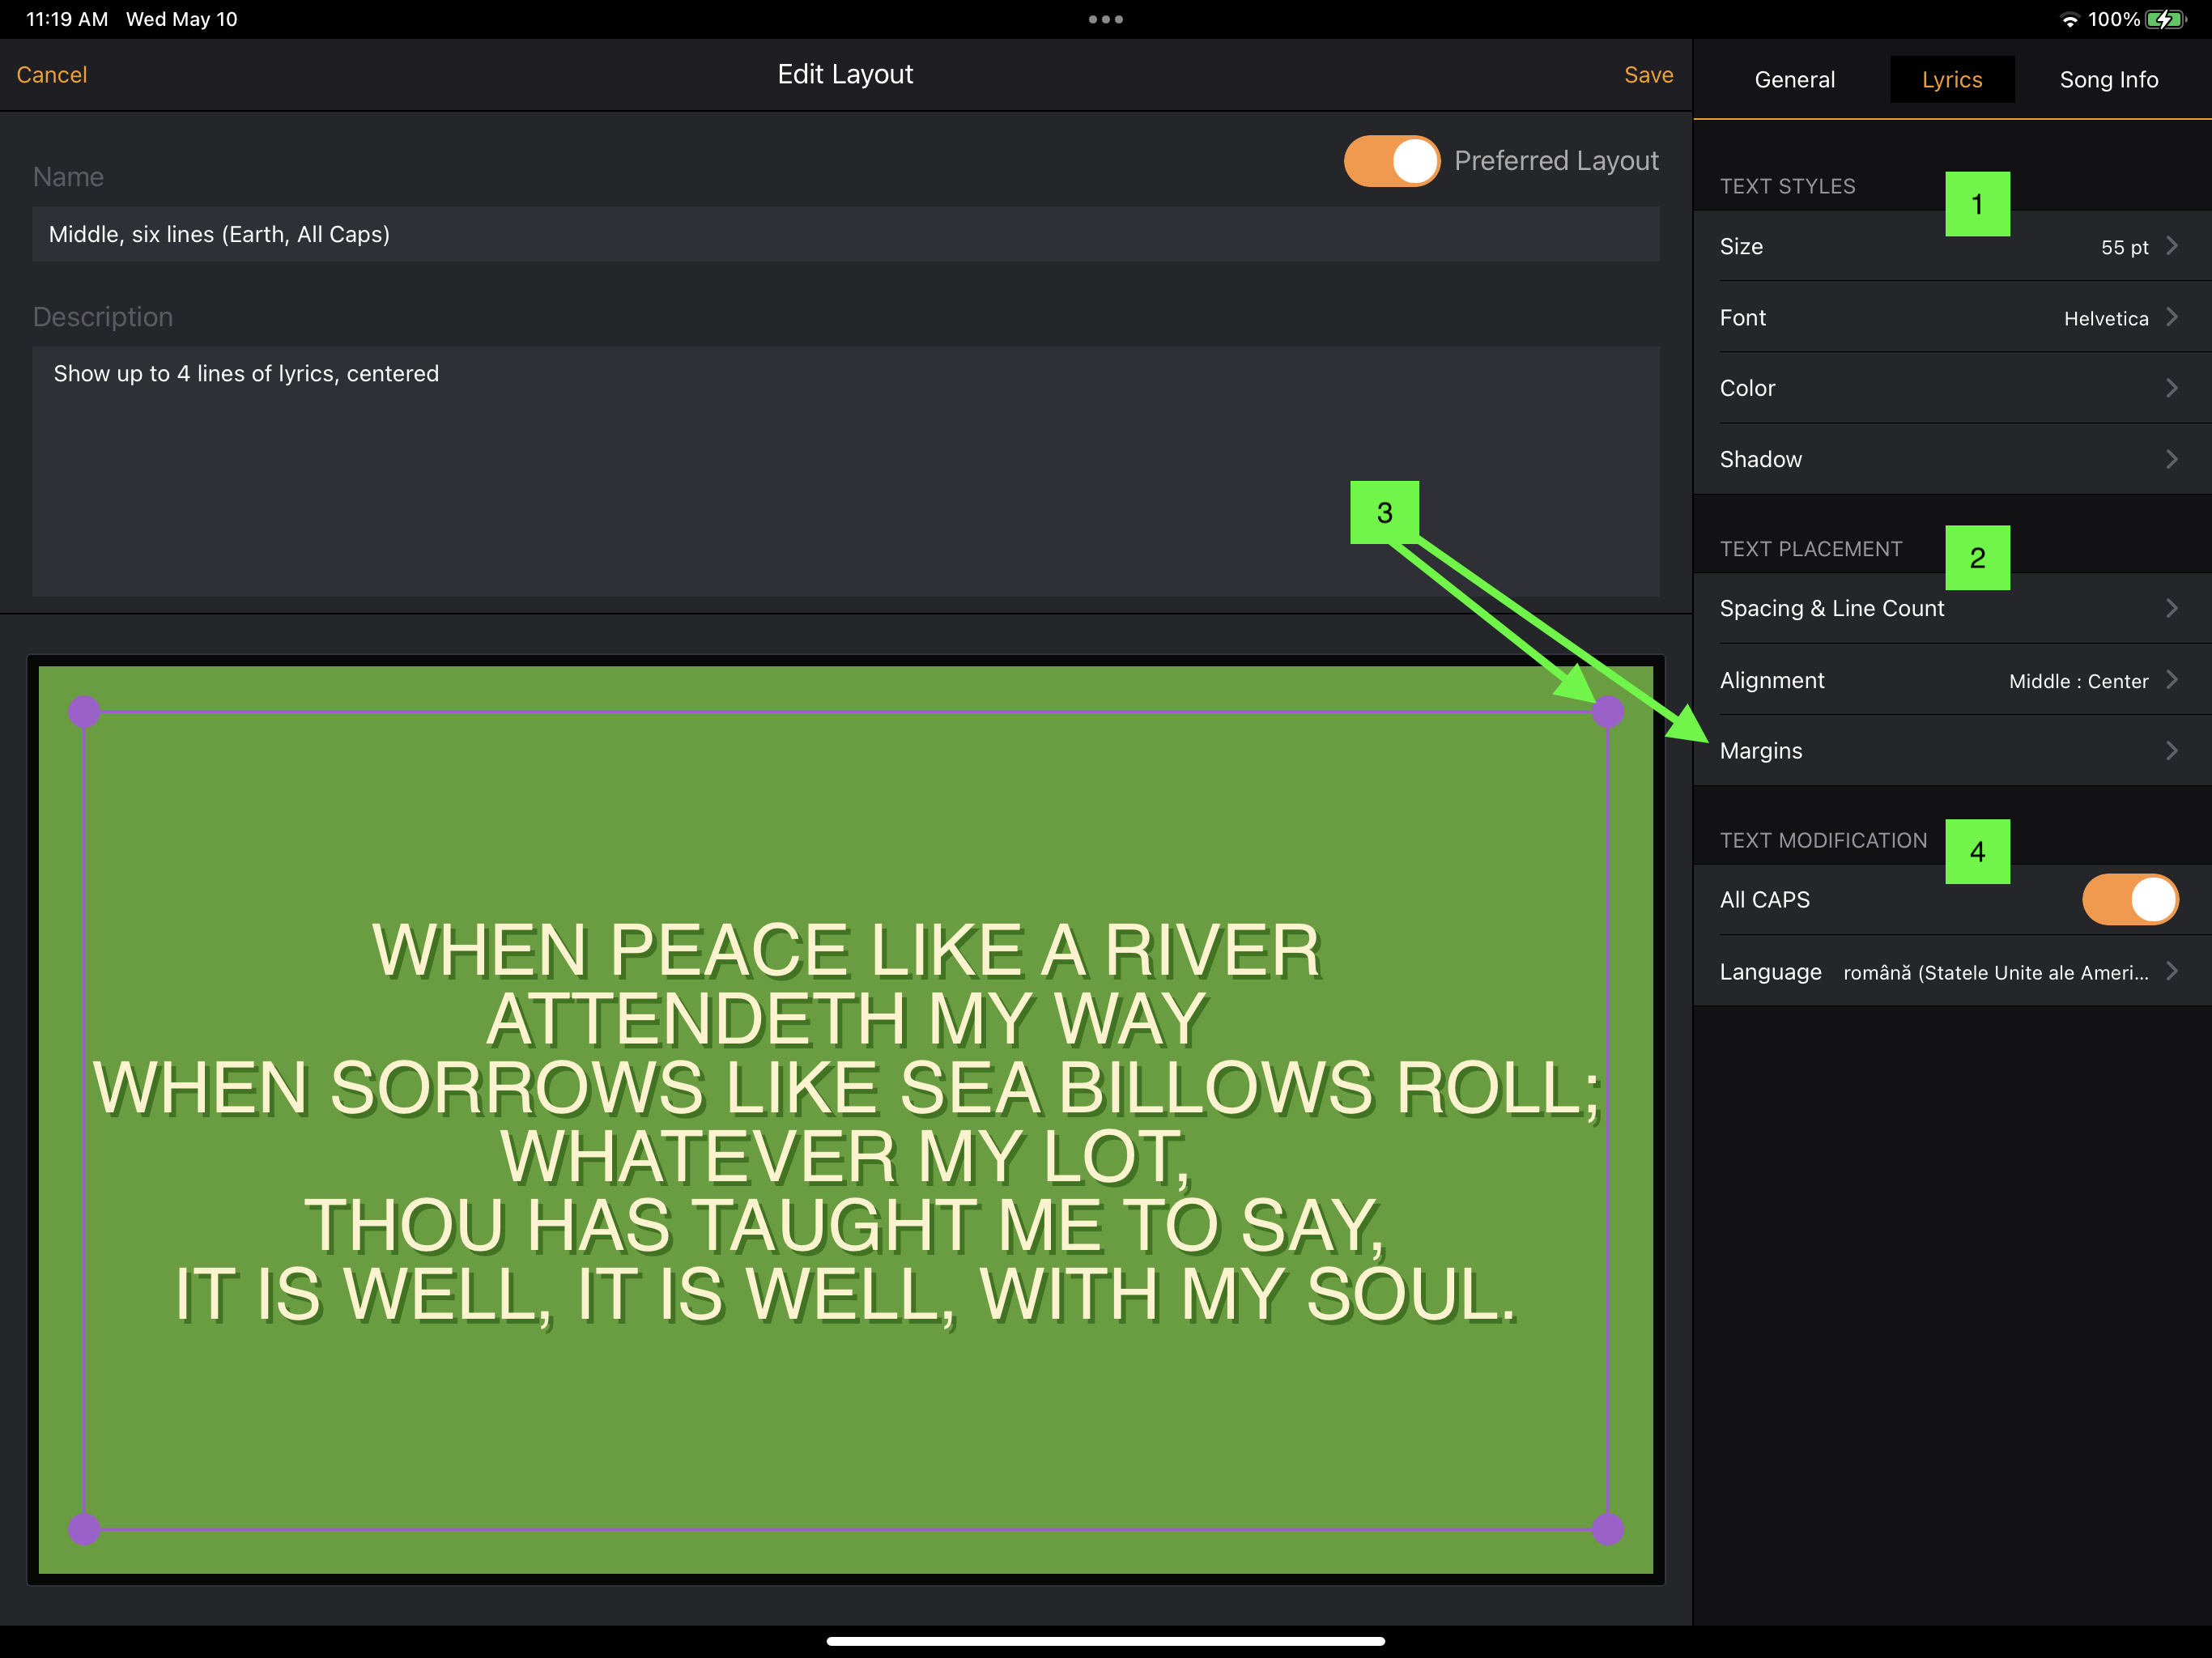Click the Description text area
The image size is (2212, 1658).
tap(845, 471)
